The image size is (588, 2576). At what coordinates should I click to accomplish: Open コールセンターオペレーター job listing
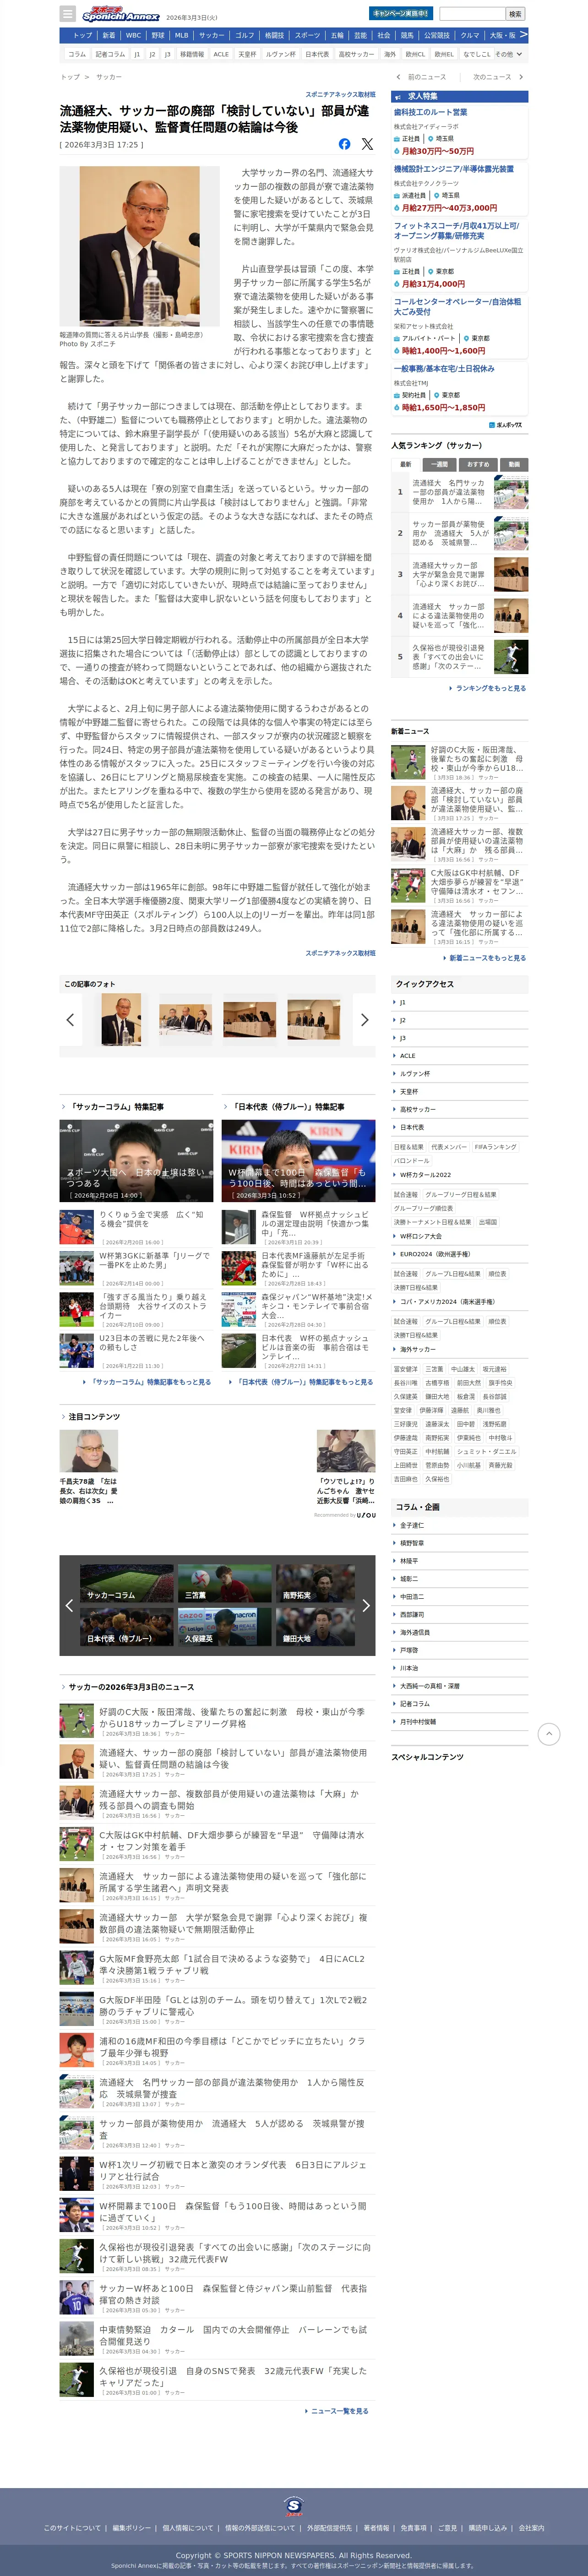457,306
